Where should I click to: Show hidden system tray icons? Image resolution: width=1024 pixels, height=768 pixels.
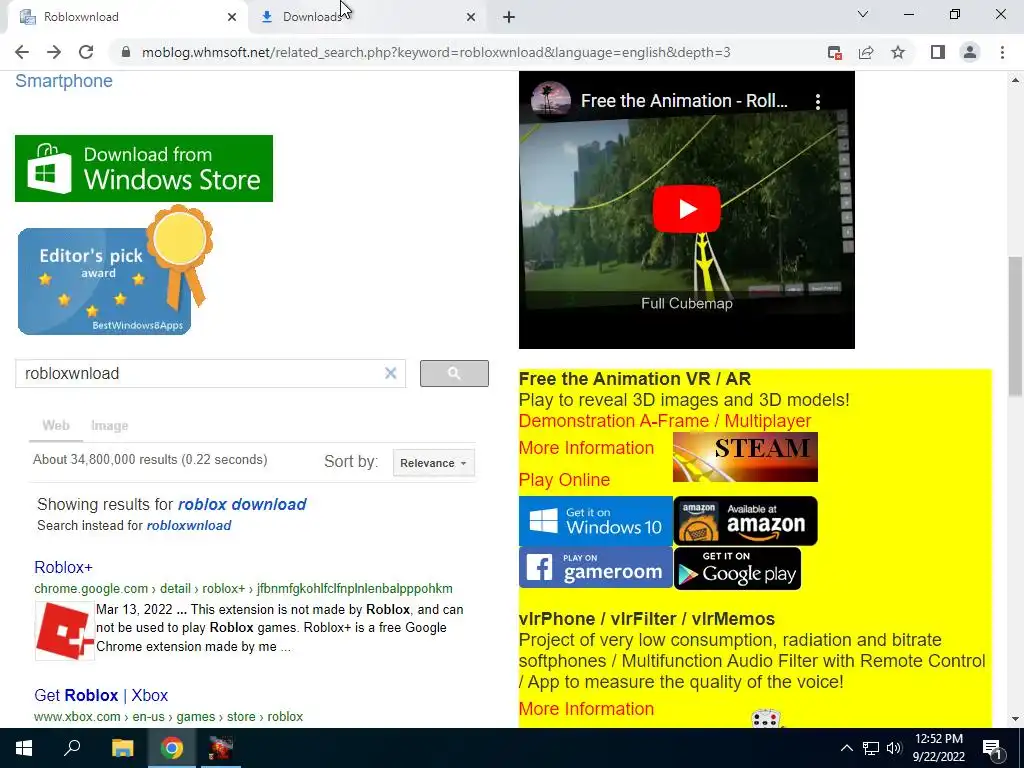846,748
